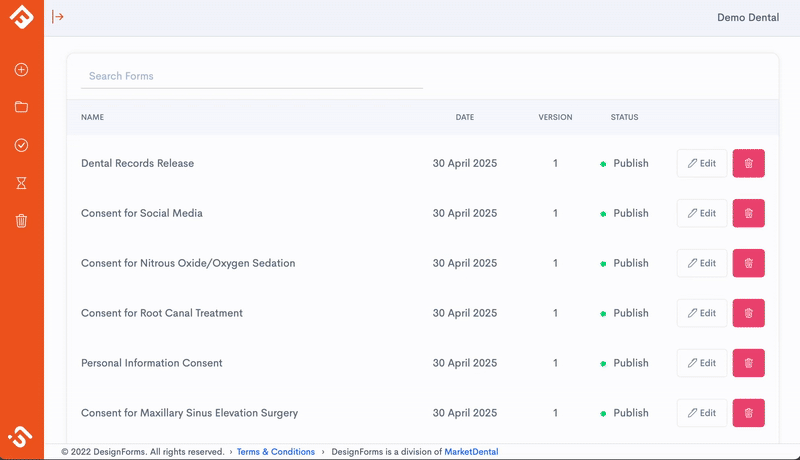Select Consent for Maxillary Sinus Elevation Surgery name

[189, 413]
